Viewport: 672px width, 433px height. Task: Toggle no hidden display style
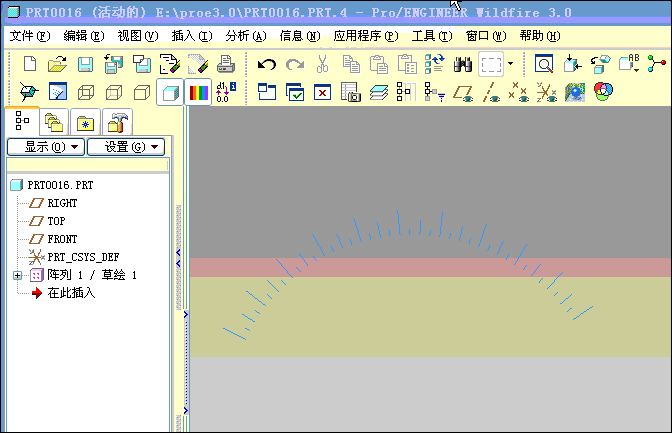click(x=141, y=92)
